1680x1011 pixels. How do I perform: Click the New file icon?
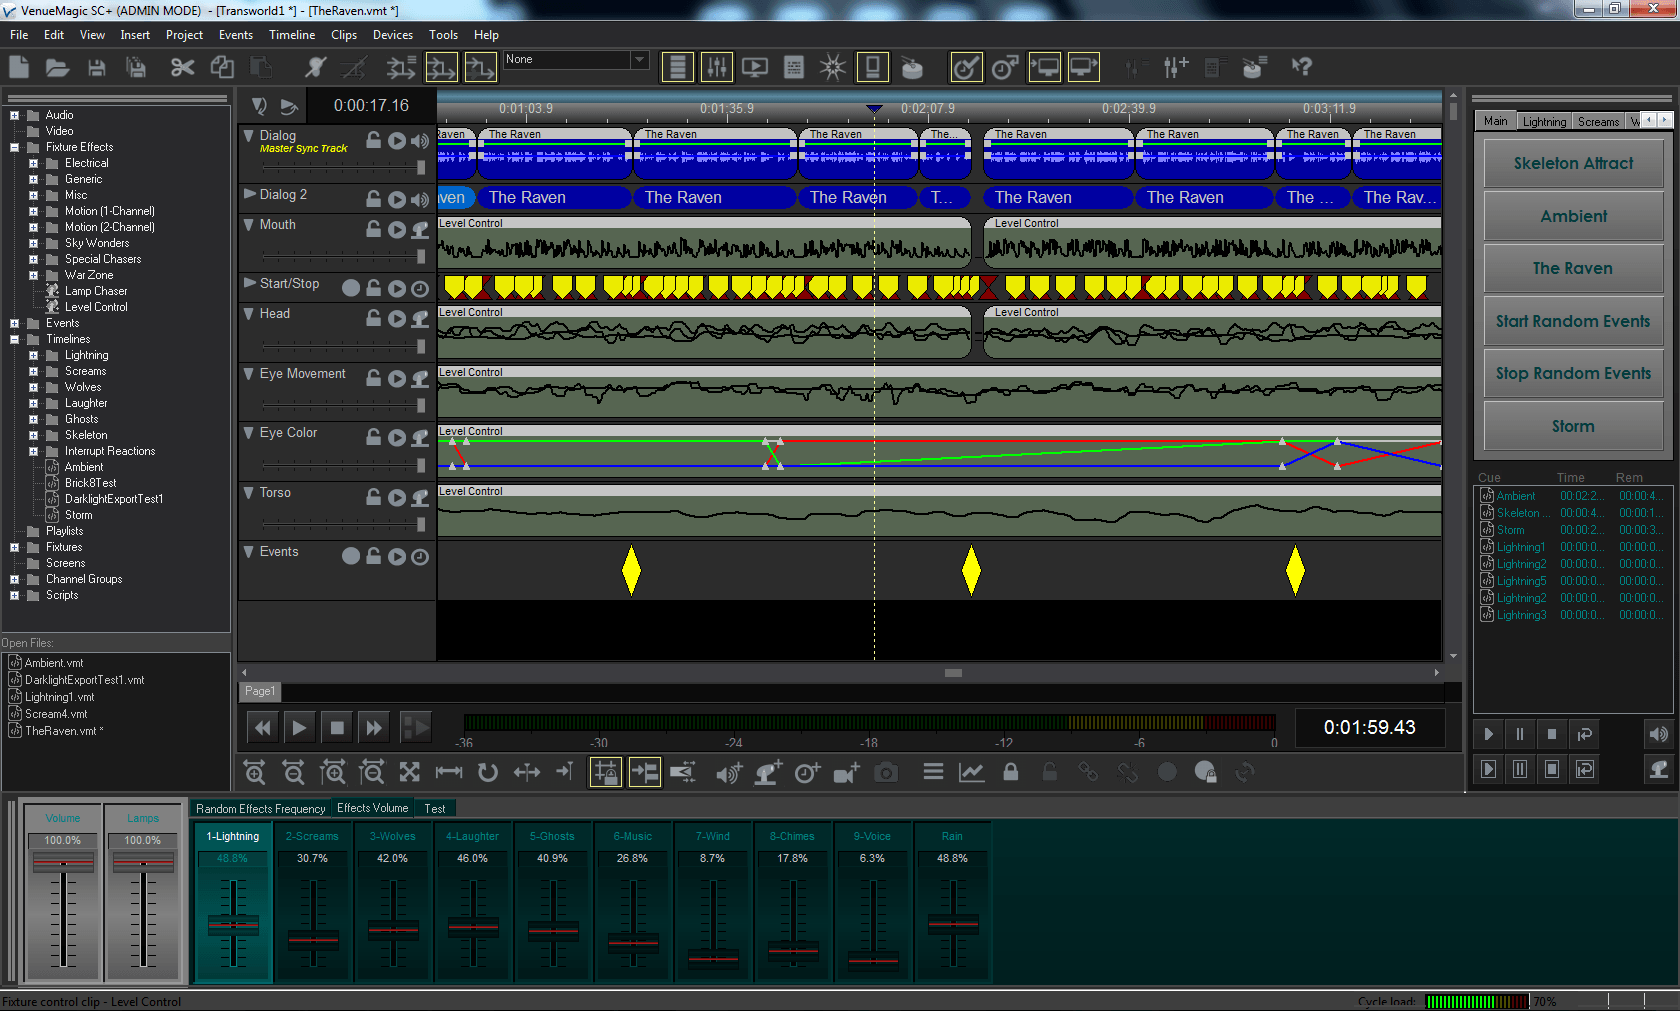point(19,67)
